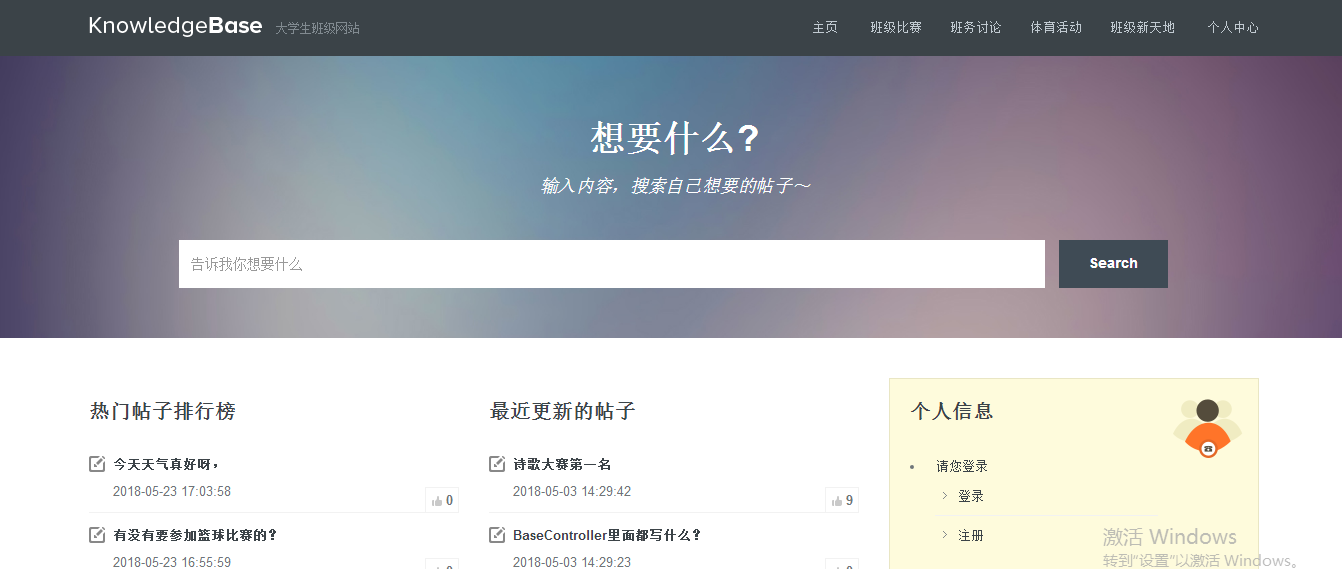Image resolution: width=1342 pixels, height=569 pixels.
Task: Open the post 今天天气真好呀，
Action: click(167, 464)
